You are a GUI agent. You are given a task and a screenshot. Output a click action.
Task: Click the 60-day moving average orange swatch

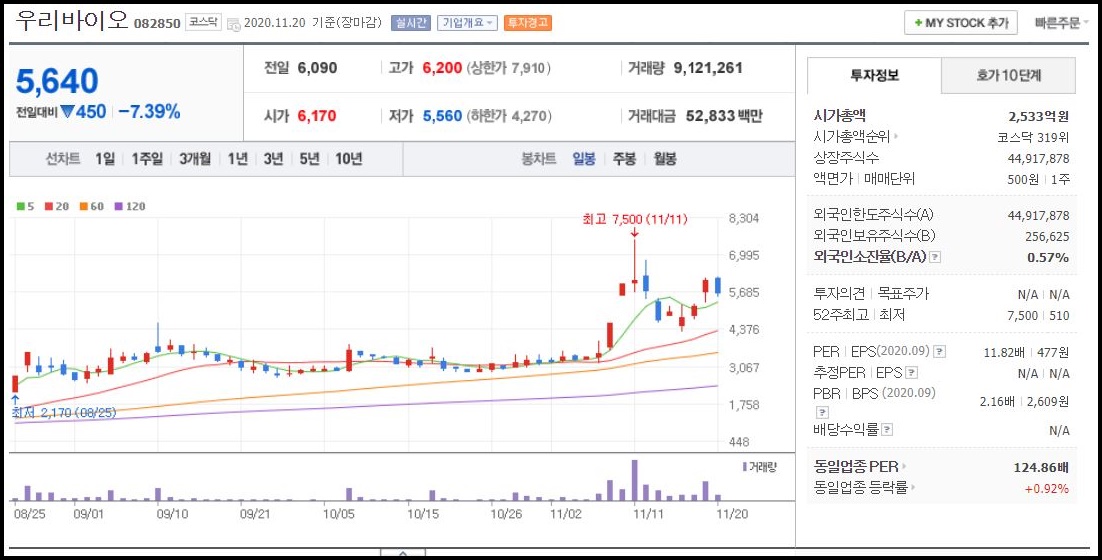tap(83, 207)
